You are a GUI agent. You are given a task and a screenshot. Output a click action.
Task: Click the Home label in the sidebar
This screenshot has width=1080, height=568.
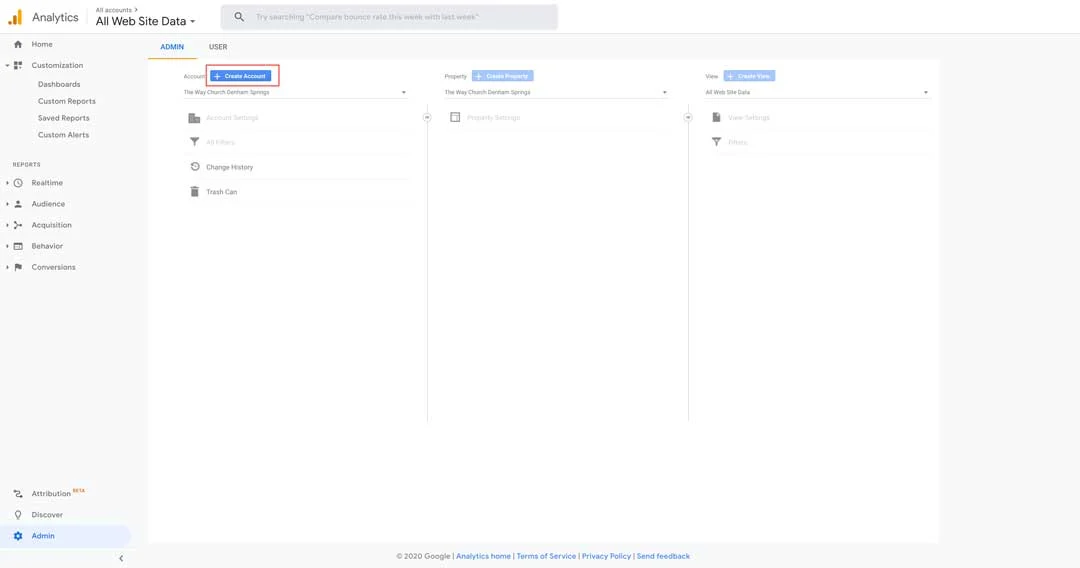pos(42,44)
